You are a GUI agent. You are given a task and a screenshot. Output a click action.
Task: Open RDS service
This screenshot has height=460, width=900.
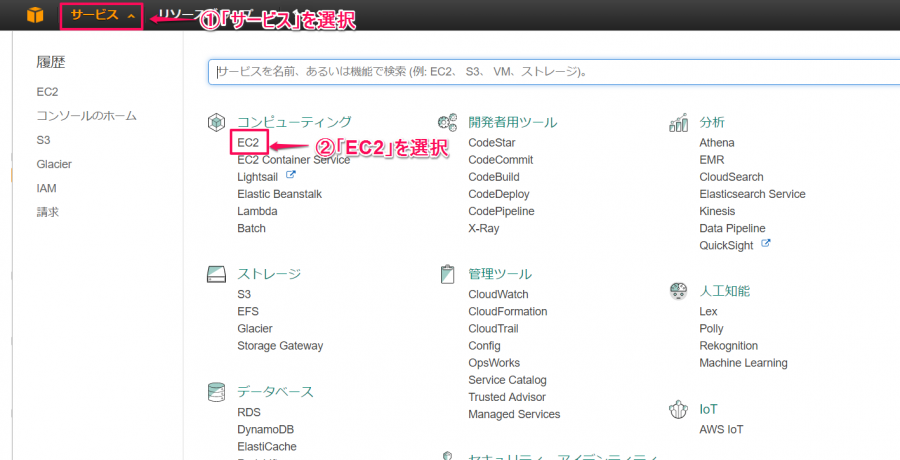[249, 412]
